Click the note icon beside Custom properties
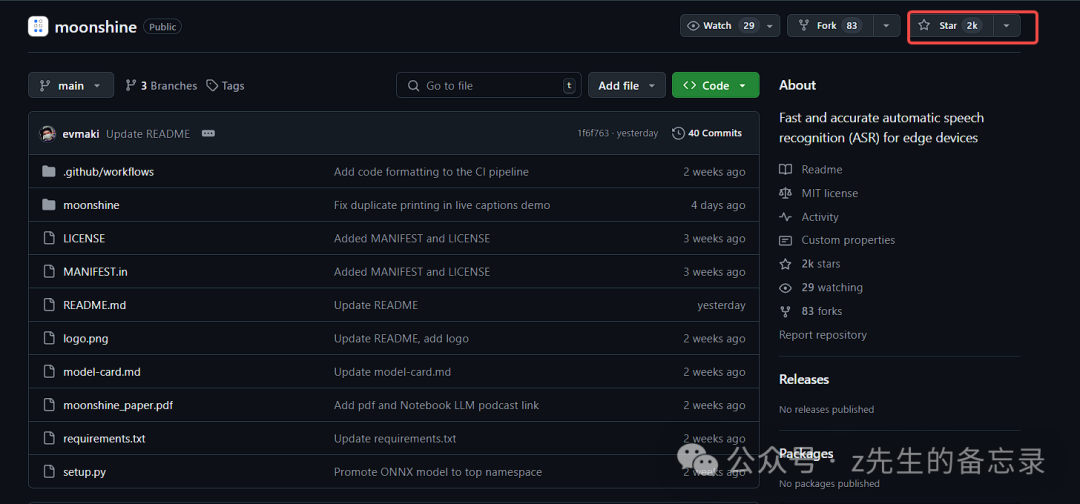This screenshot has width=1080, height=504. point(785,240)
